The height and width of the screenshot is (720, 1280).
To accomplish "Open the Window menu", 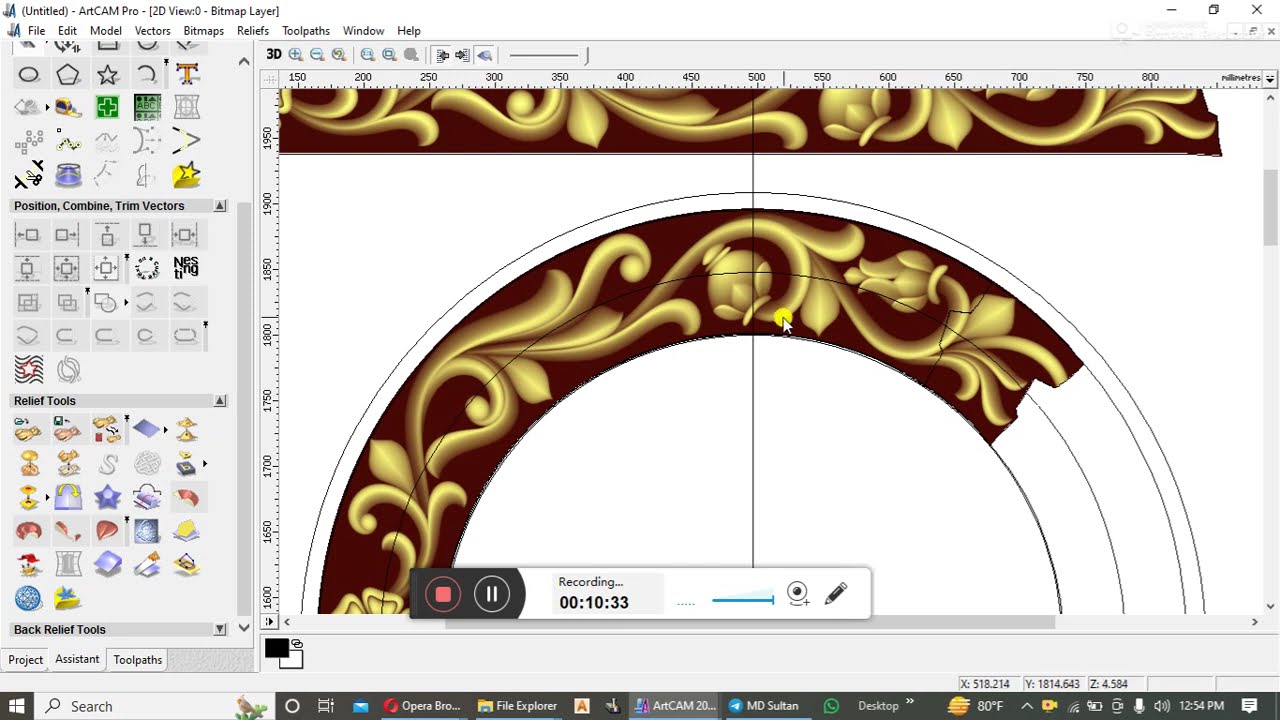I will tap(363, 31).
